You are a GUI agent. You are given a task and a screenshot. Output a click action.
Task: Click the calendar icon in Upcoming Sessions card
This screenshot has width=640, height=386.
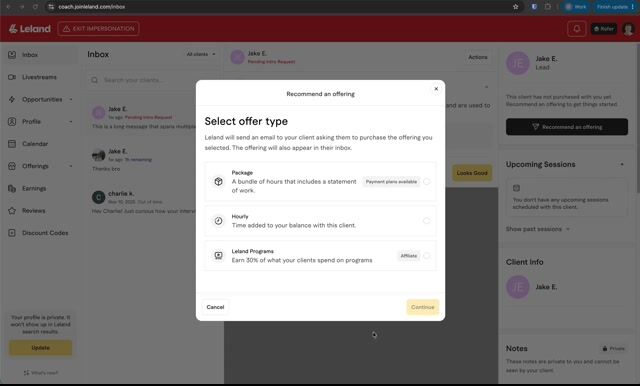(516, 188)
